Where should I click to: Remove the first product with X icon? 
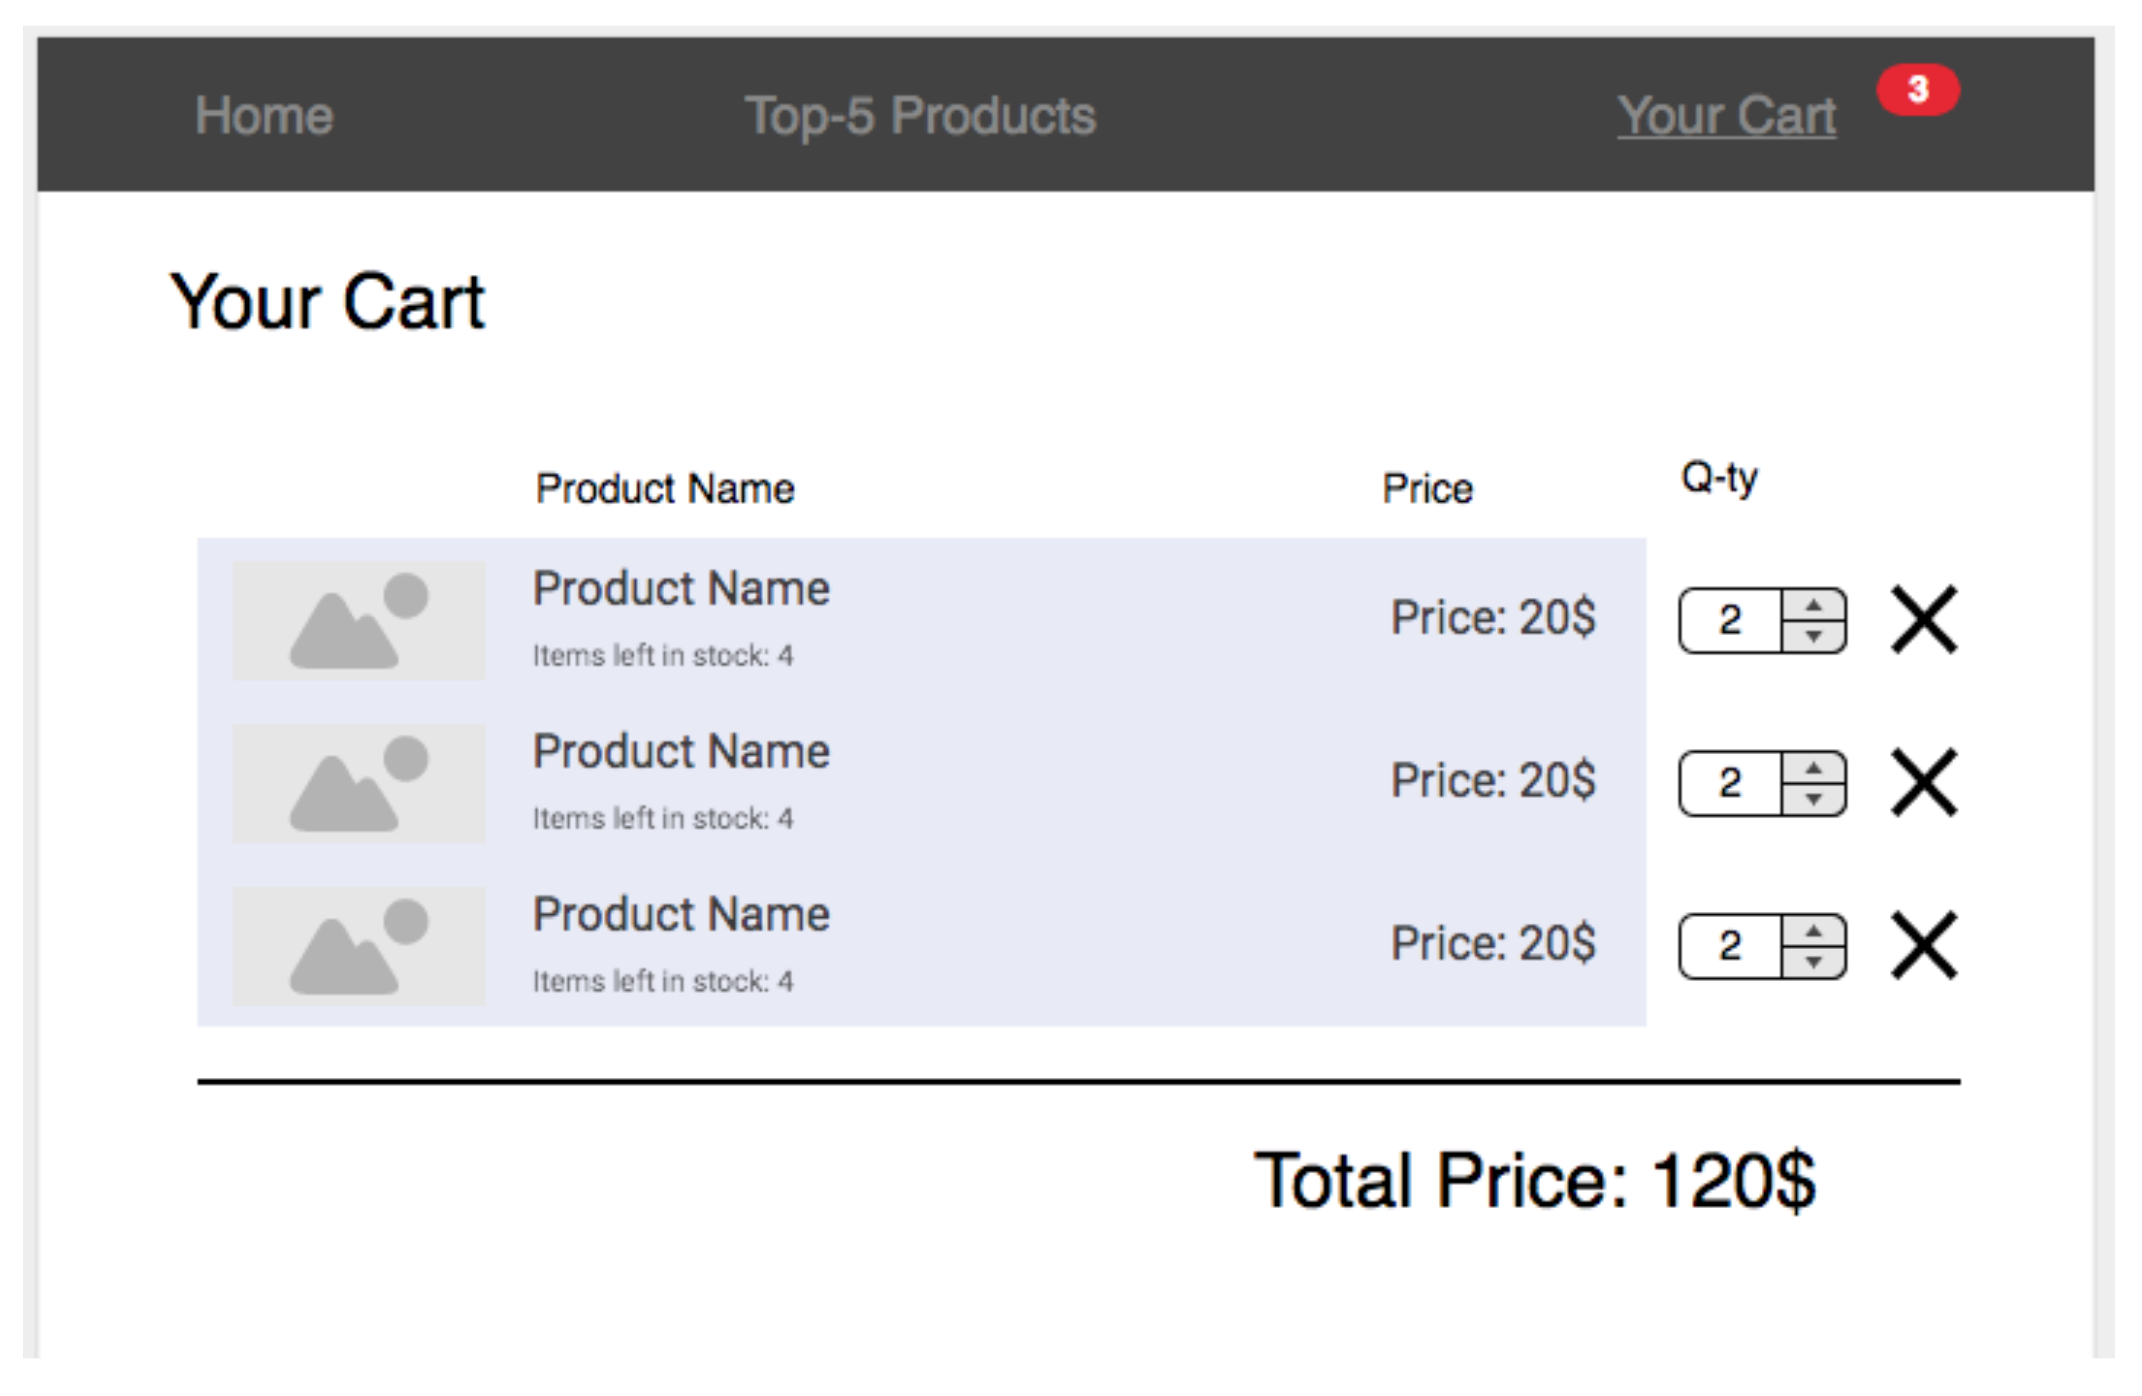pos(1924,620)
